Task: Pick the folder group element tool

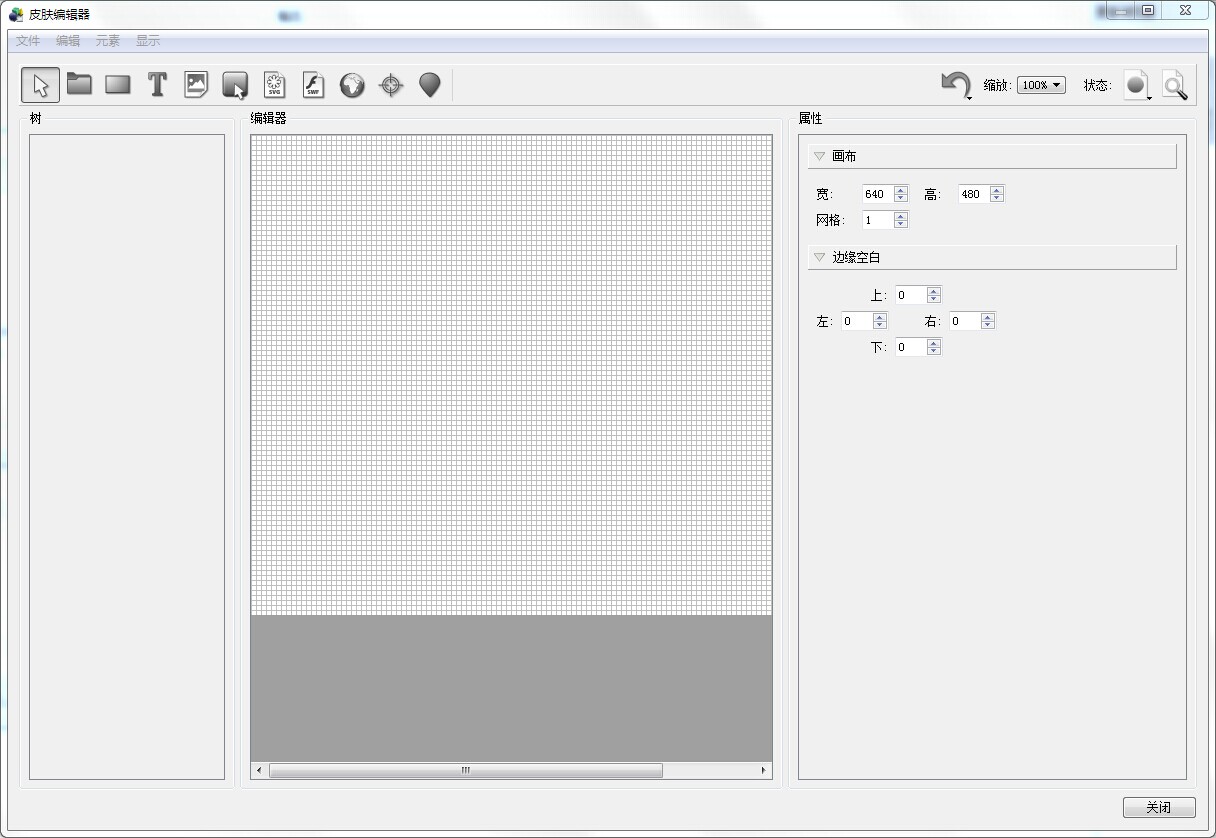Action: click(79, 85)
